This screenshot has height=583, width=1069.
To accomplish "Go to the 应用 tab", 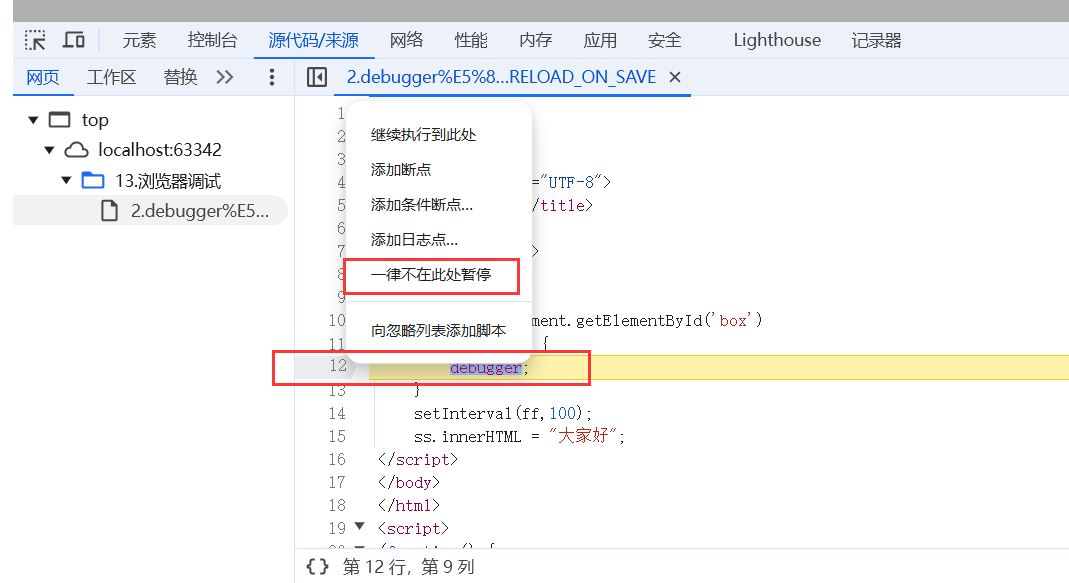I will 600,40.
